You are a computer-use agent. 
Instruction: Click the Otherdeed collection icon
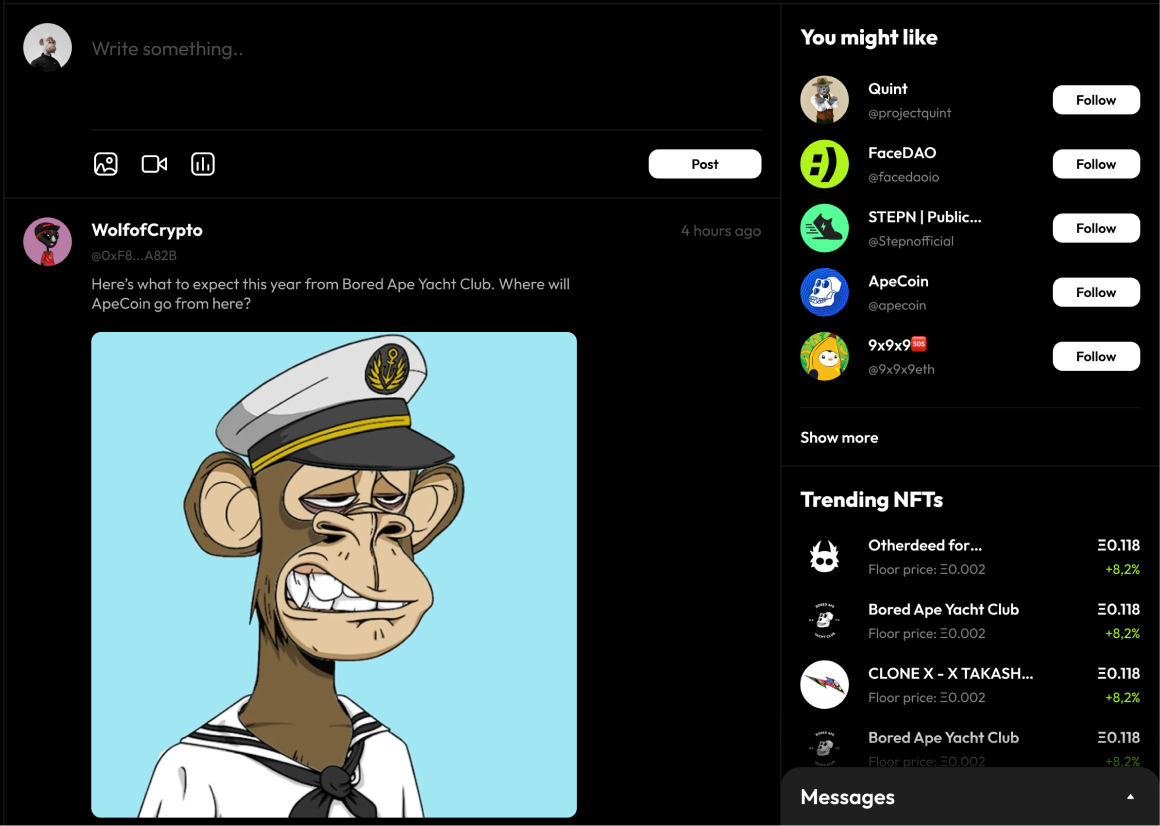coord(825,557)
